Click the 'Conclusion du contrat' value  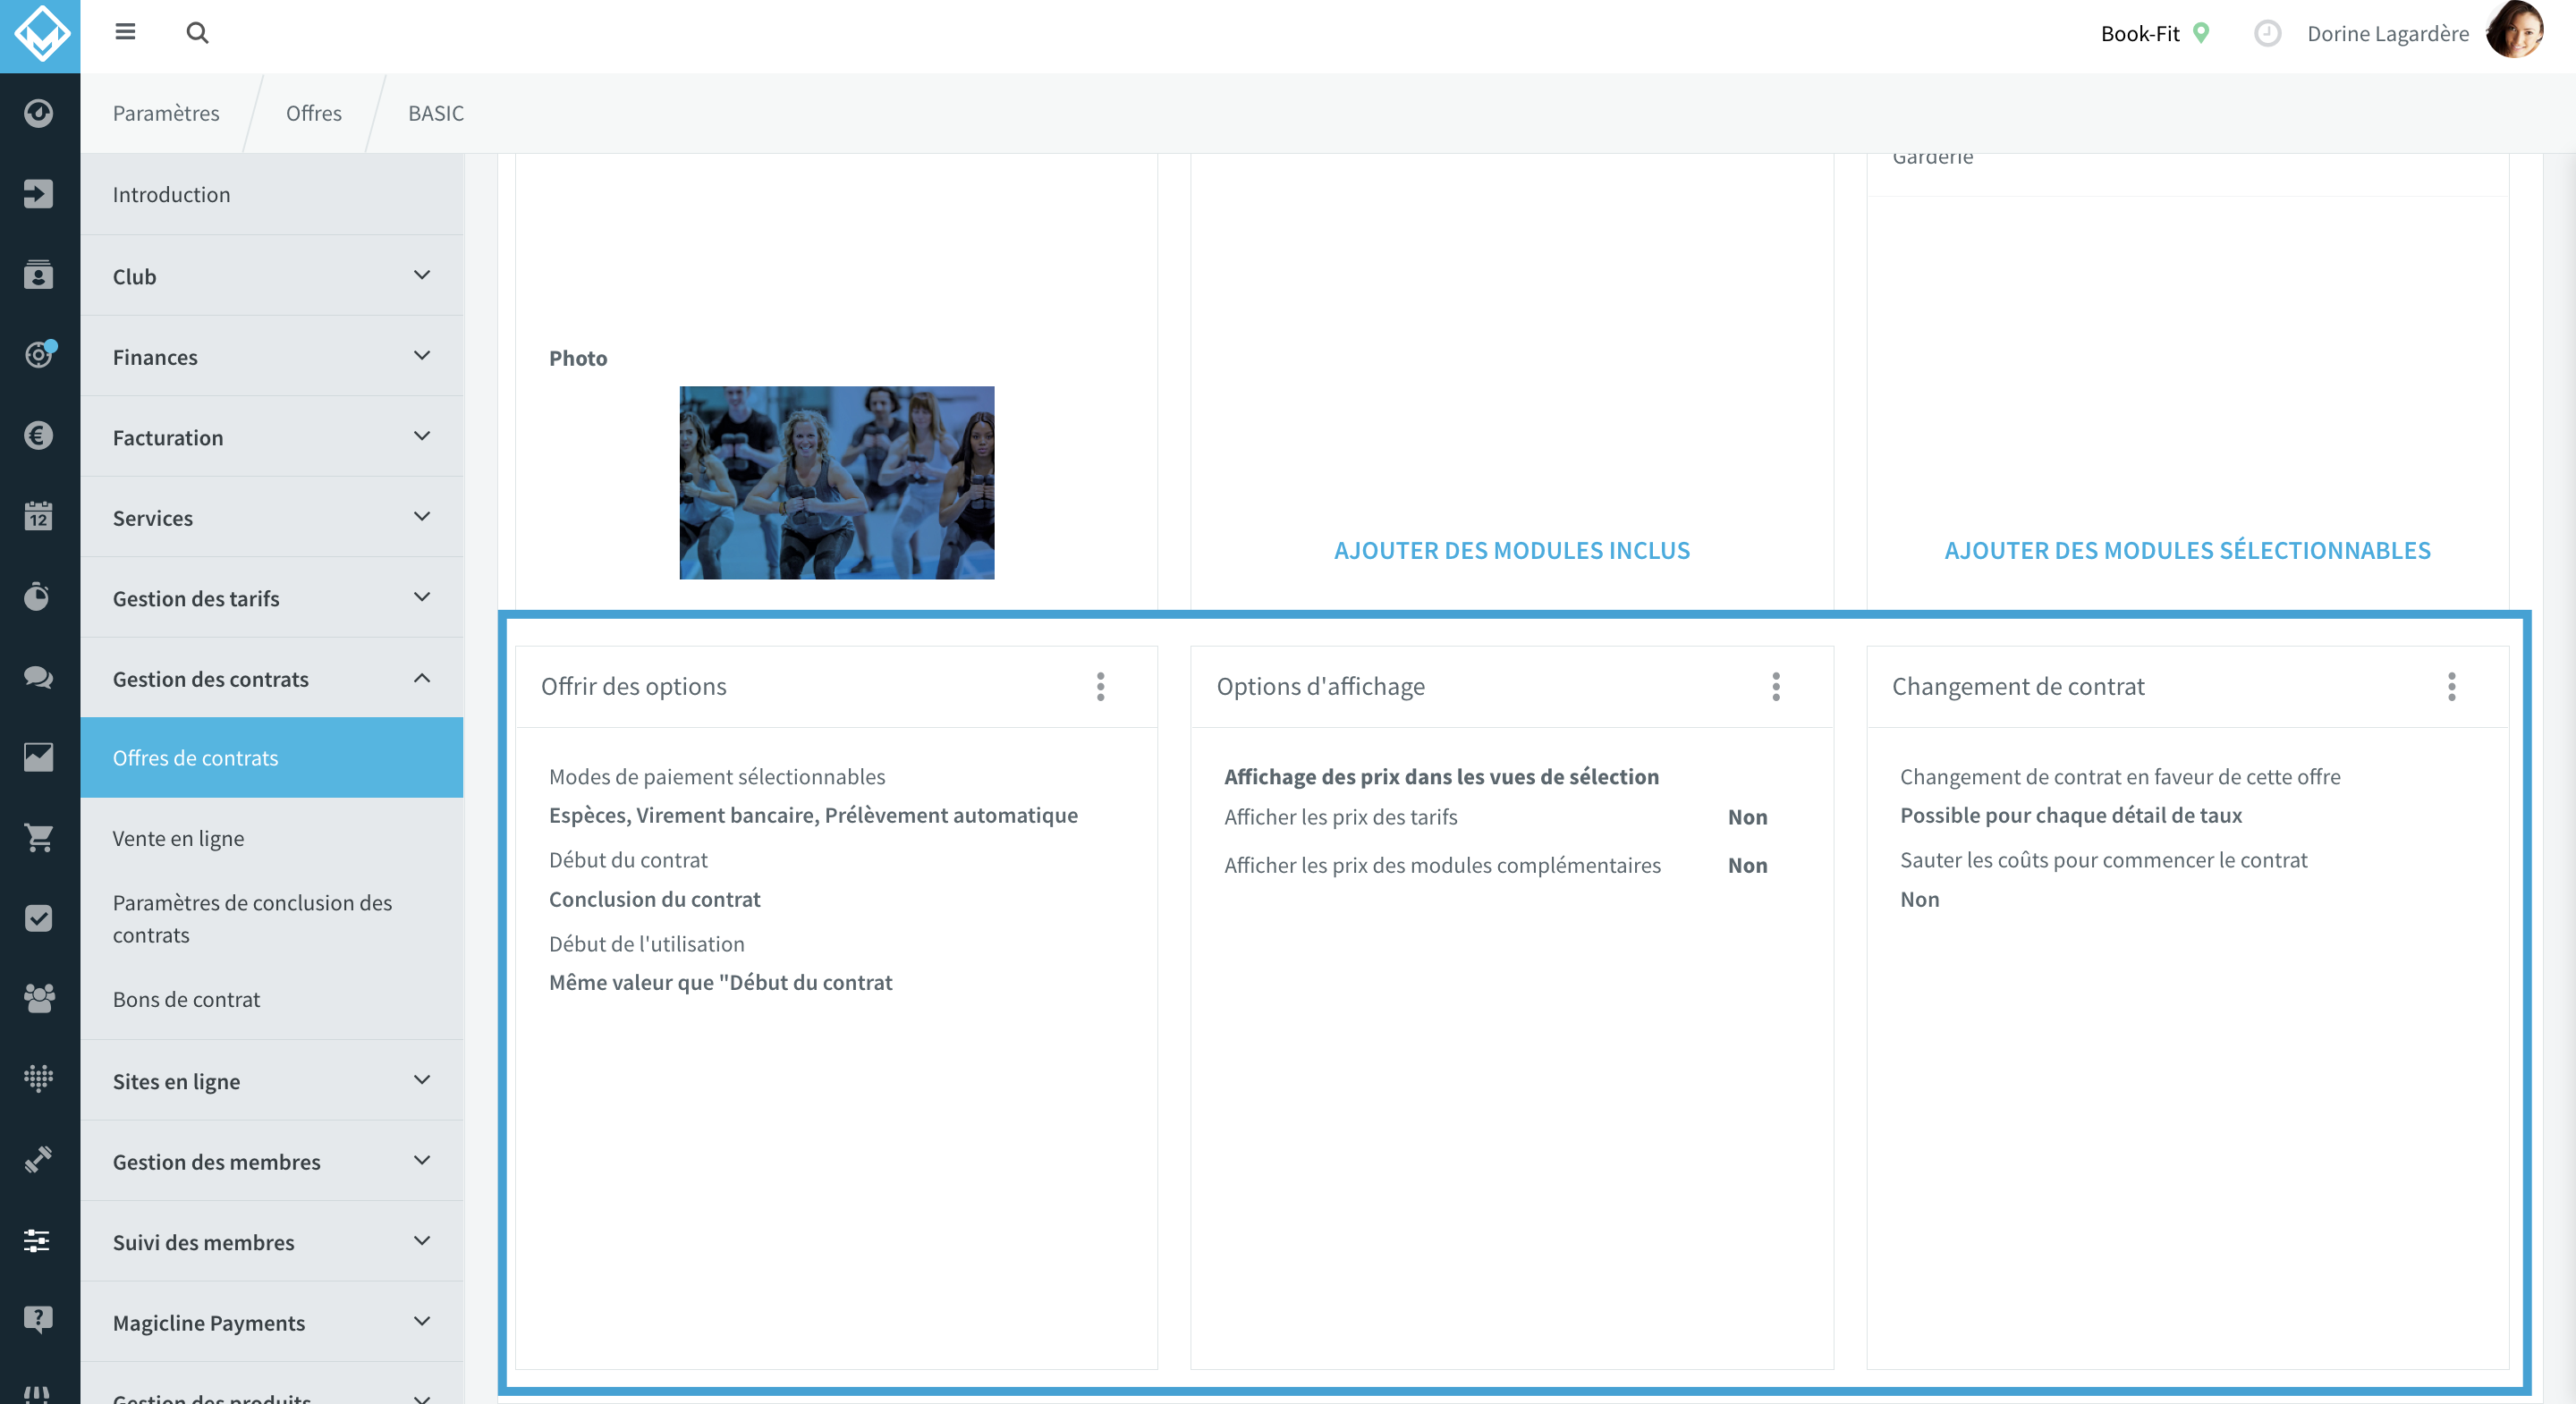(654, 899)
